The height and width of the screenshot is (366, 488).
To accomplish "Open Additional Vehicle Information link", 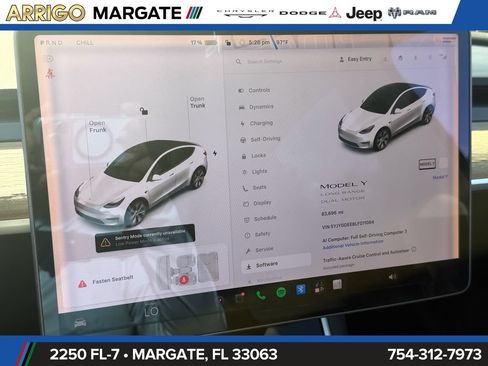I will point(353,244).
